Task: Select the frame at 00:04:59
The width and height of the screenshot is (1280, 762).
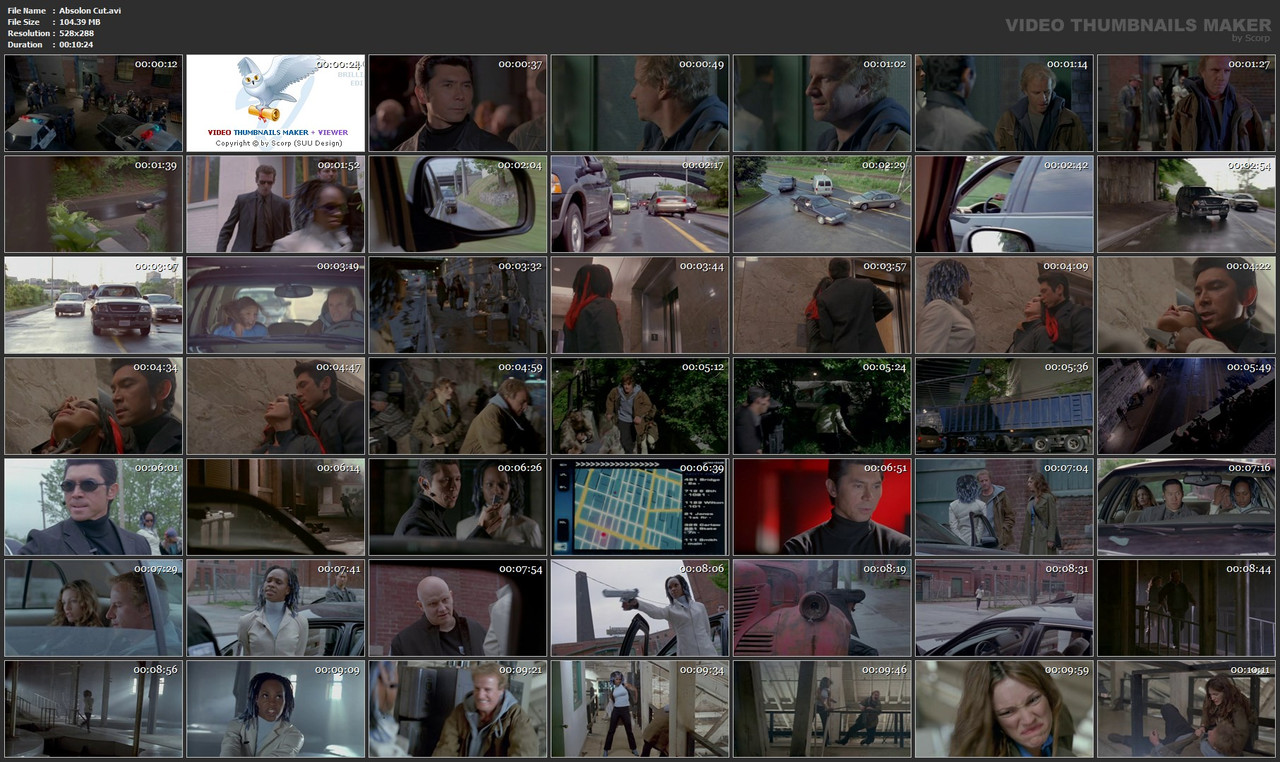Action: coord(458,406)
